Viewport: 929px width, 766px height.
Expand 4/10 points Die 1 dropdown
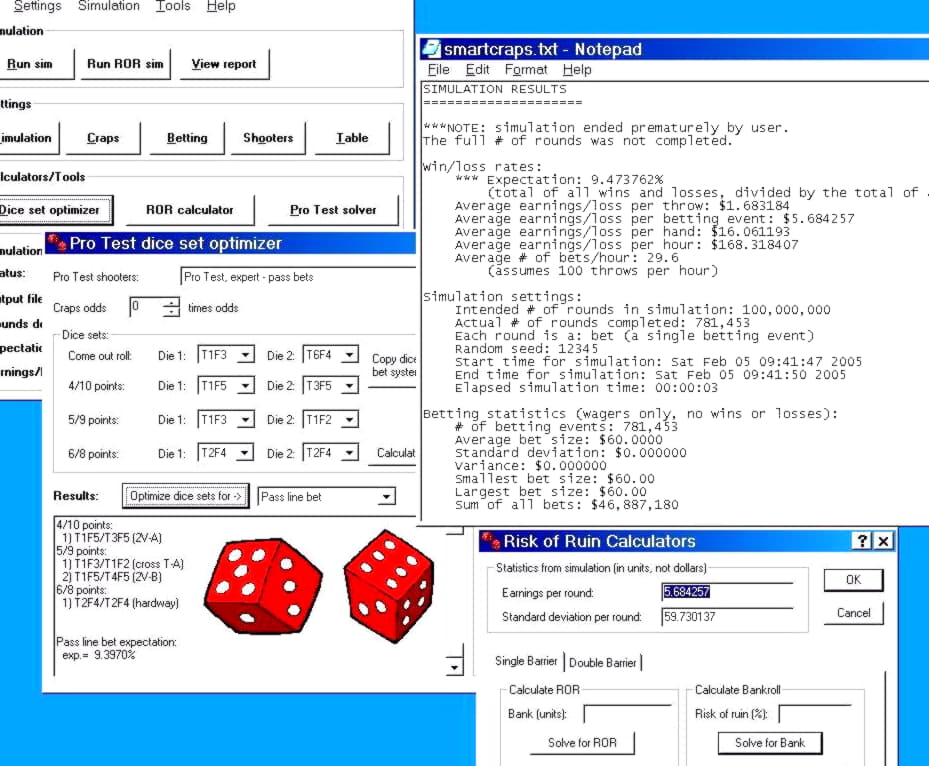[245, 386]
